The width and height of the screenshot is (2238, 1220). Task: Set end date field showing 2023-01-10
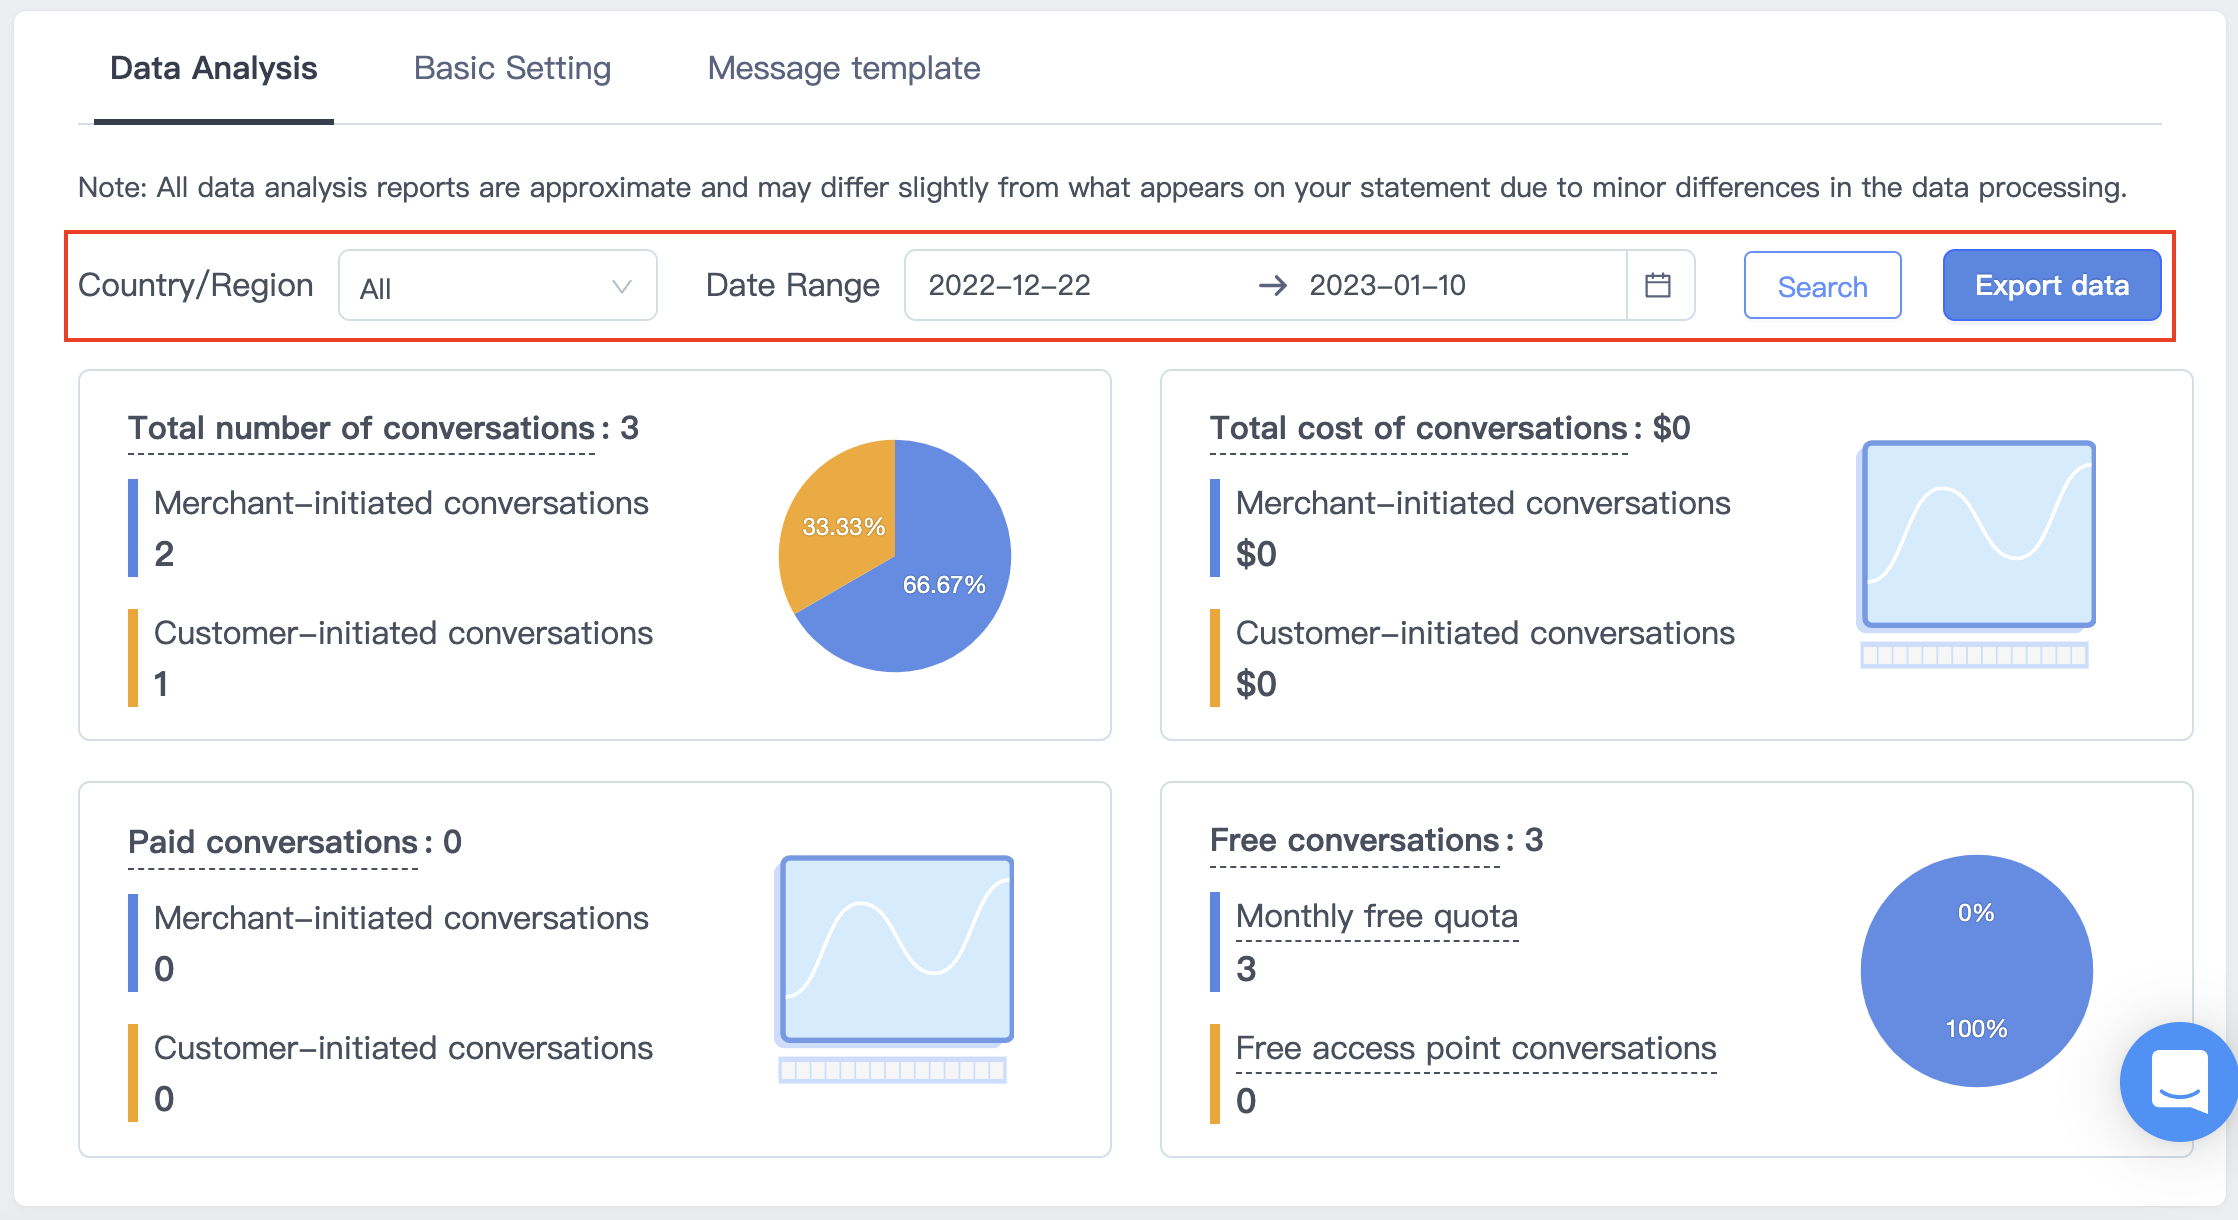click(1388, 285)
